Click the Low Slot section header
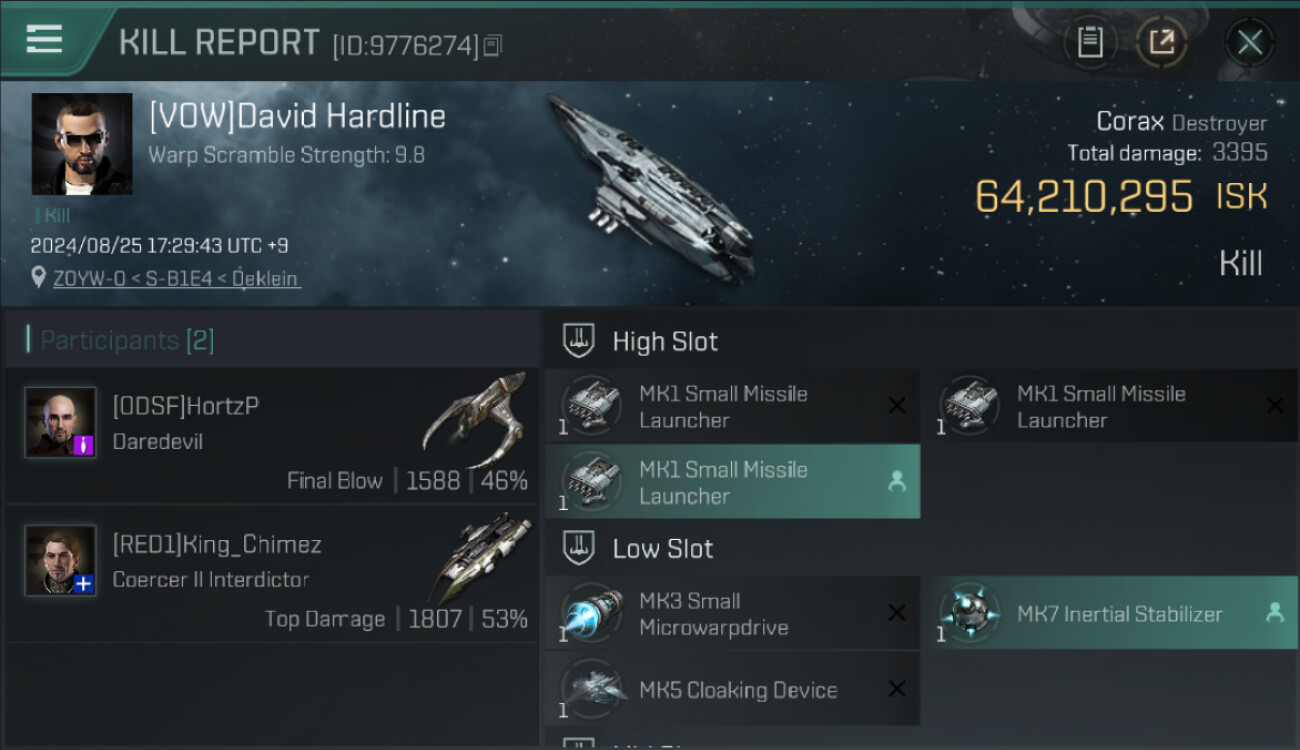The height and width of the screenshot is (750, 1300). coord(663,549)
